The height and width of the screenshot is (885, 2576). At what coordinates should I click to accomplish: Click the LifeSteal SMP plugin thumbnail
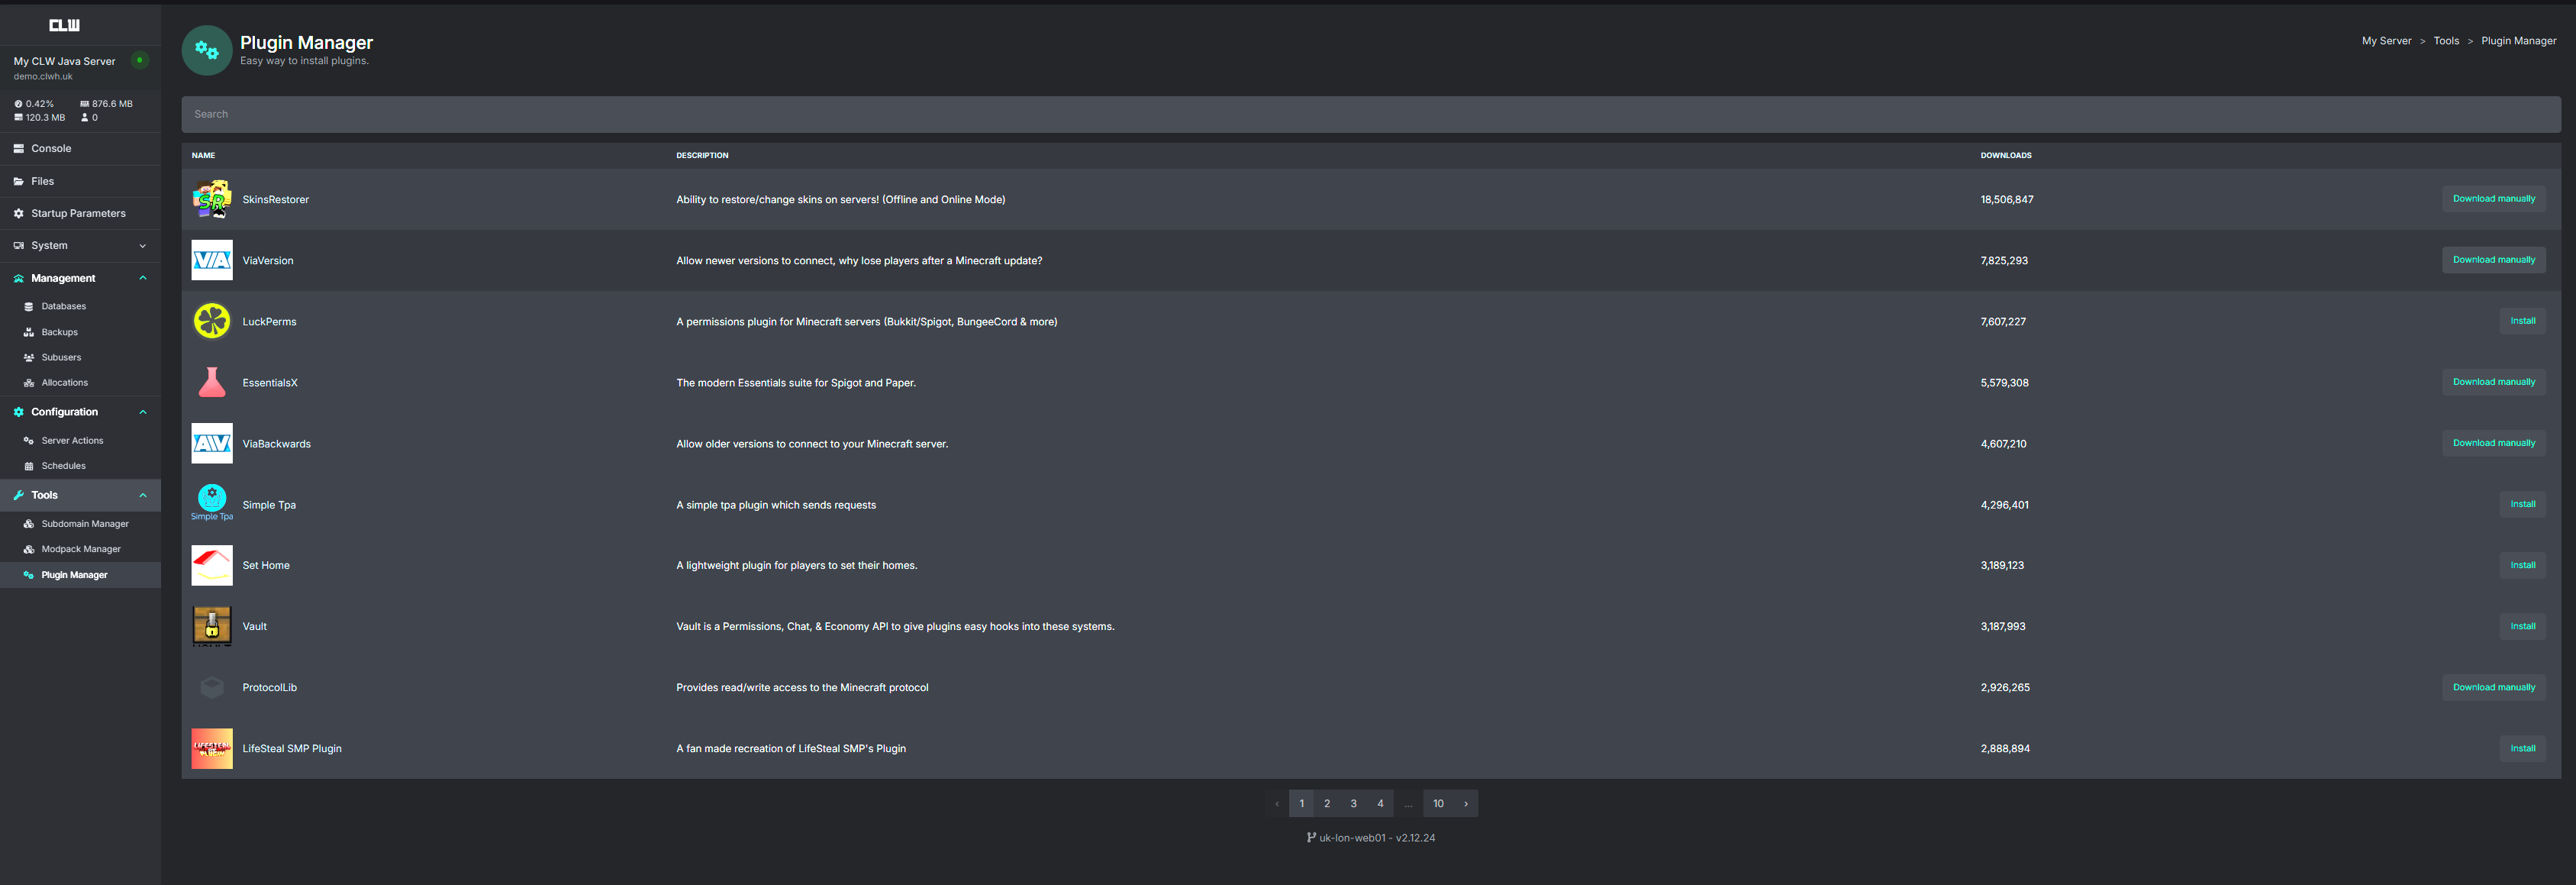(212, 748)
